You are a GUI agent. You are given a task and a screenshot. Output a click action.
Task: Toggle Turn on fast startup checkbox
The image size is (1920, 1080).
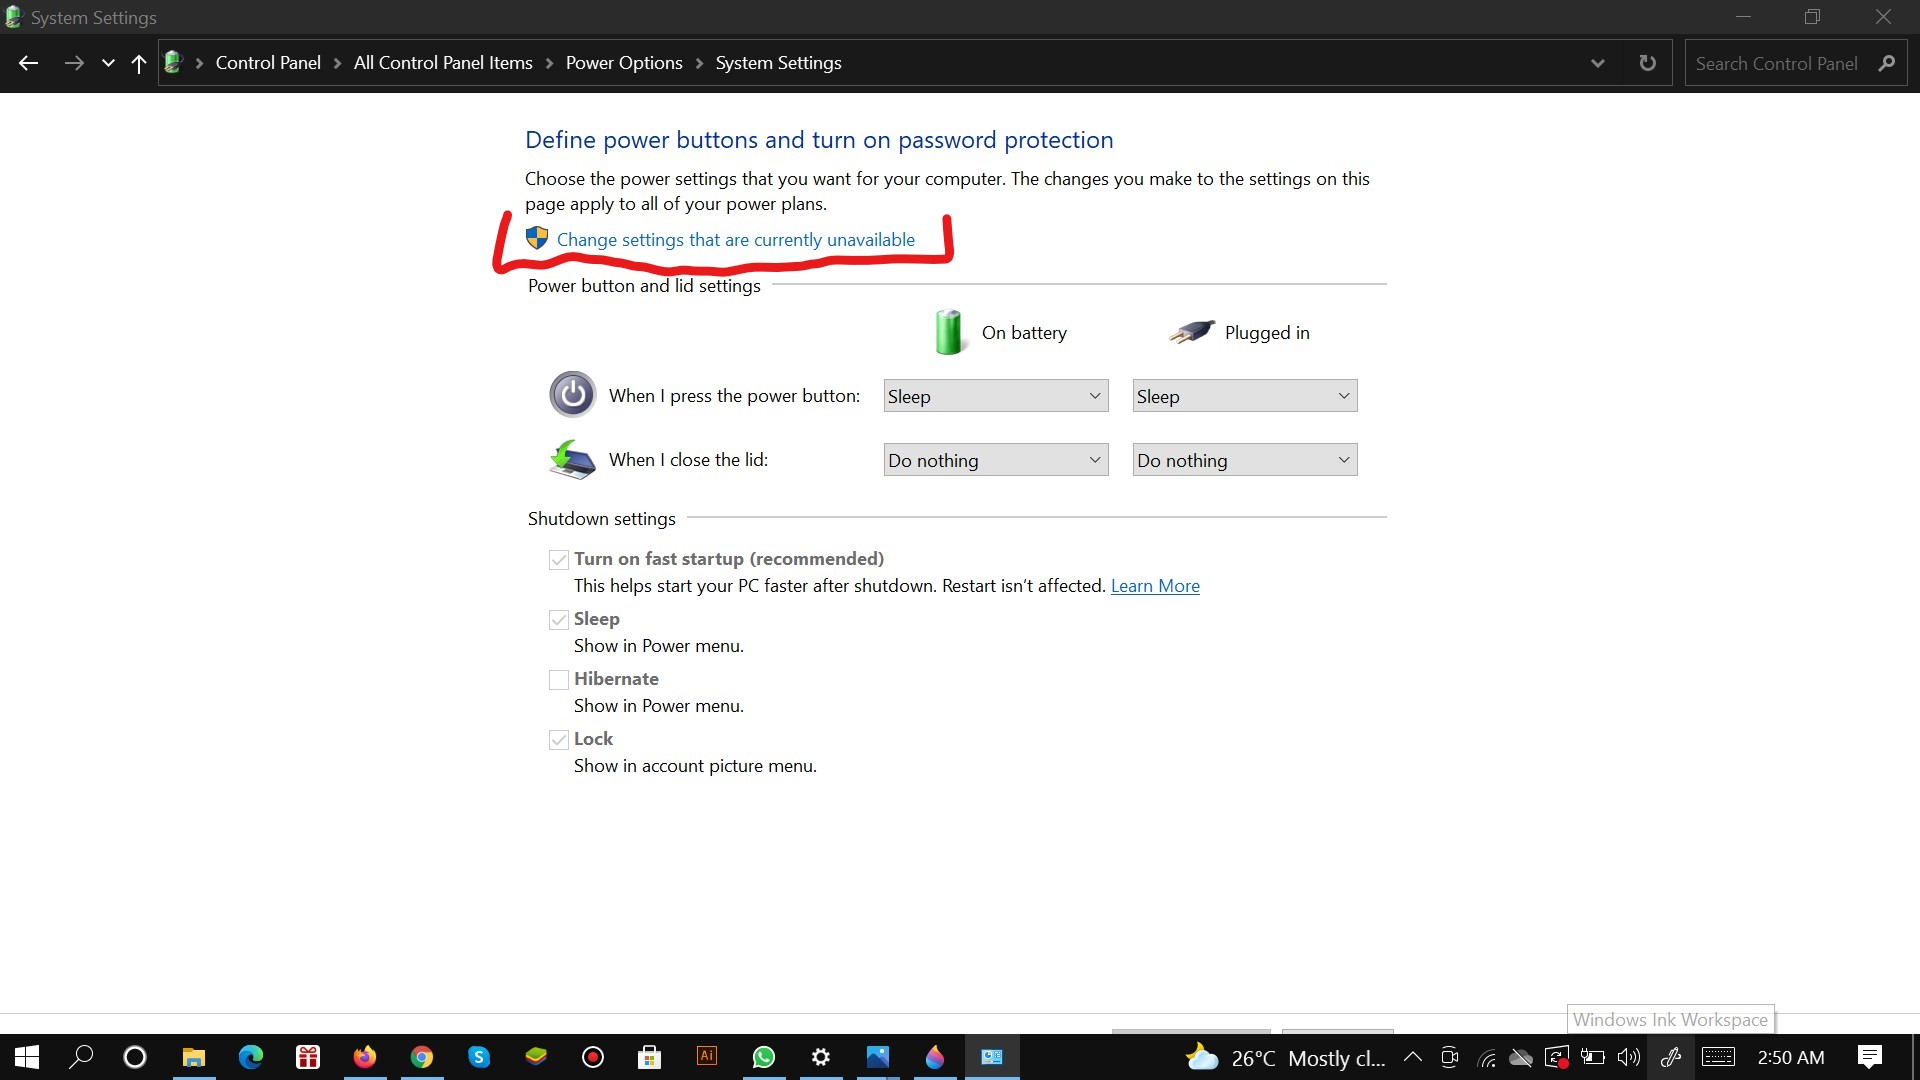[559, 558]
